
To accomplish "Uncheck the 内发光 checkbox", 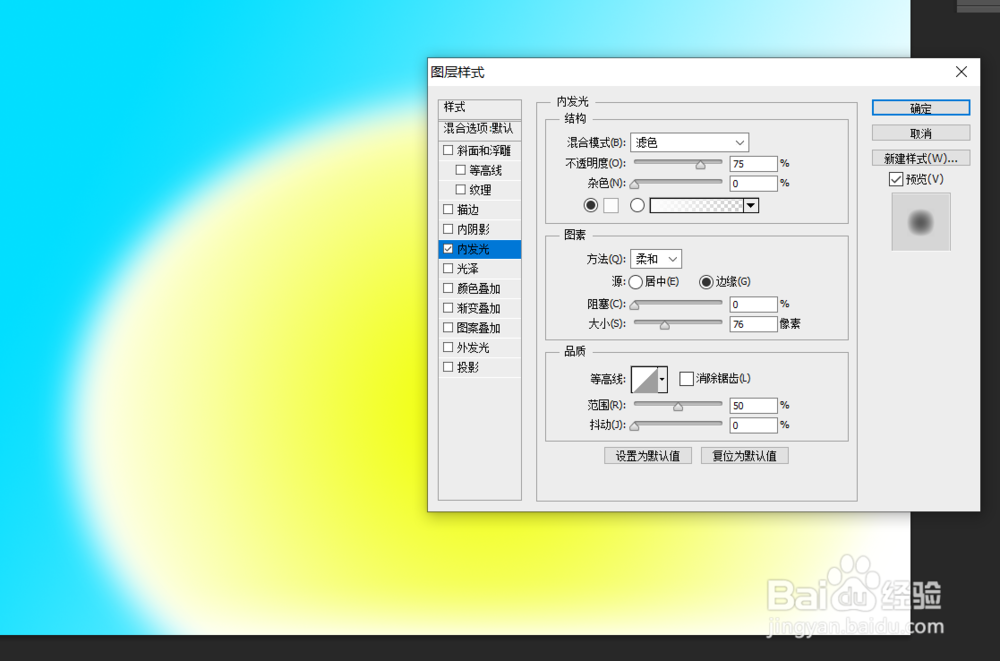I will pyautogui.click(x=448, y=249).
